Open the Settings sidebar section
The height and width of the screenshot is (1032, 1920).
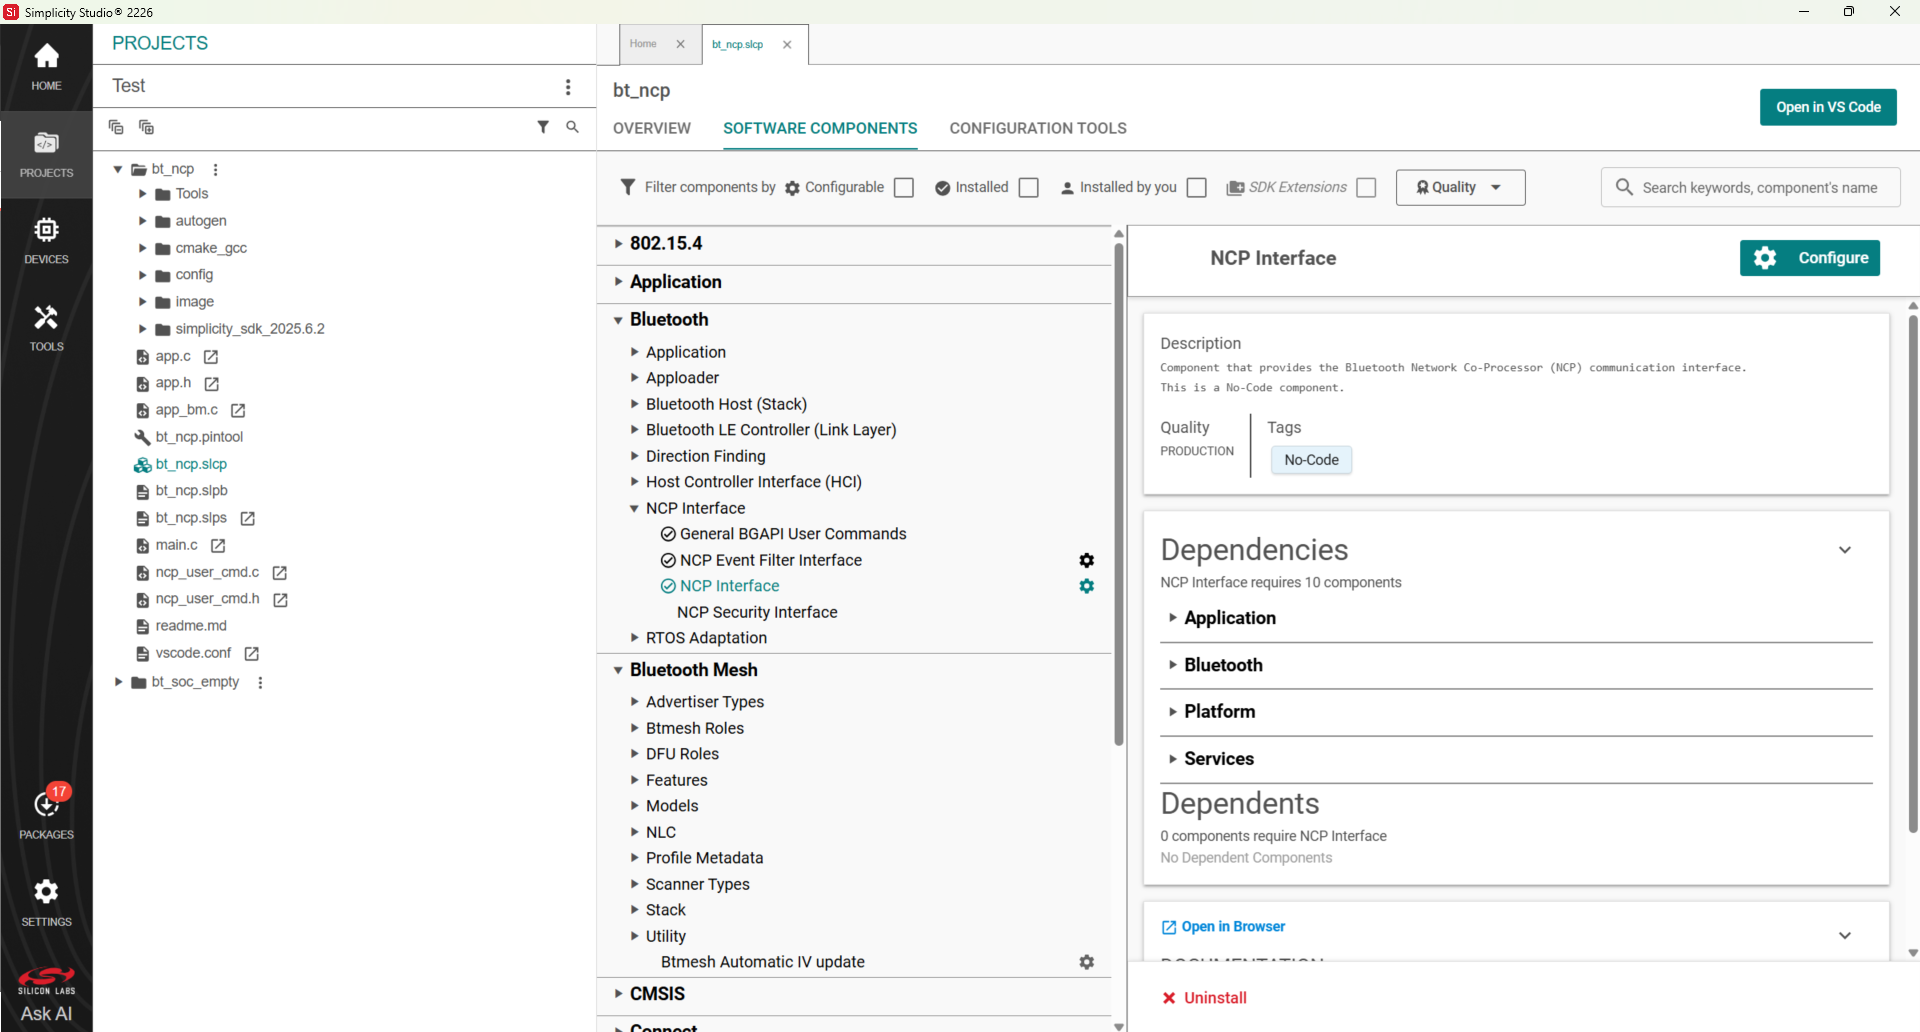[x=46, y=902]
